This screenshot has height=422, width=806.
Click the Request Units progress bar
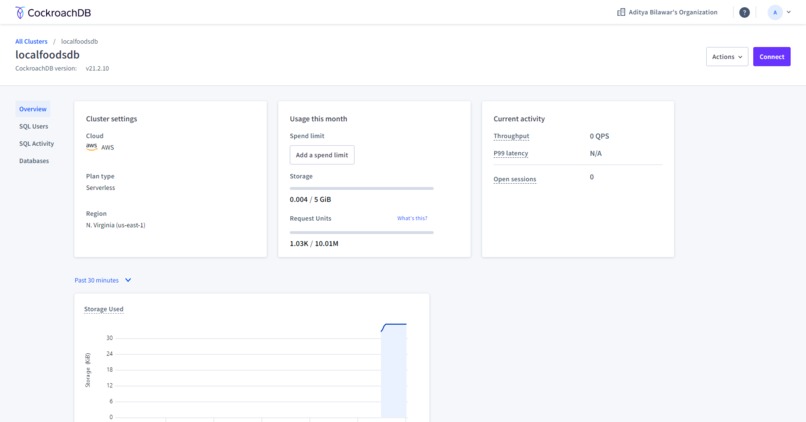361,233
